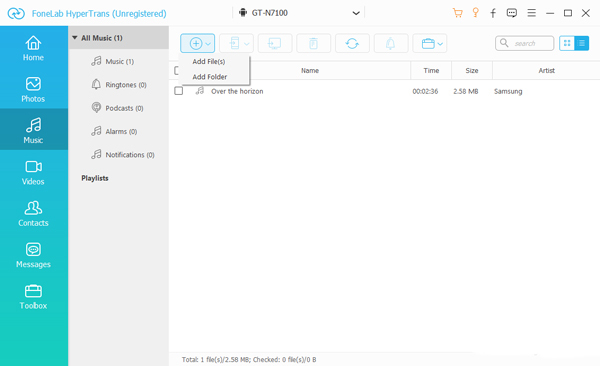The image size is (600, 366).
Task: Open the feedback chat bubble icon
Action: [512, 13]
